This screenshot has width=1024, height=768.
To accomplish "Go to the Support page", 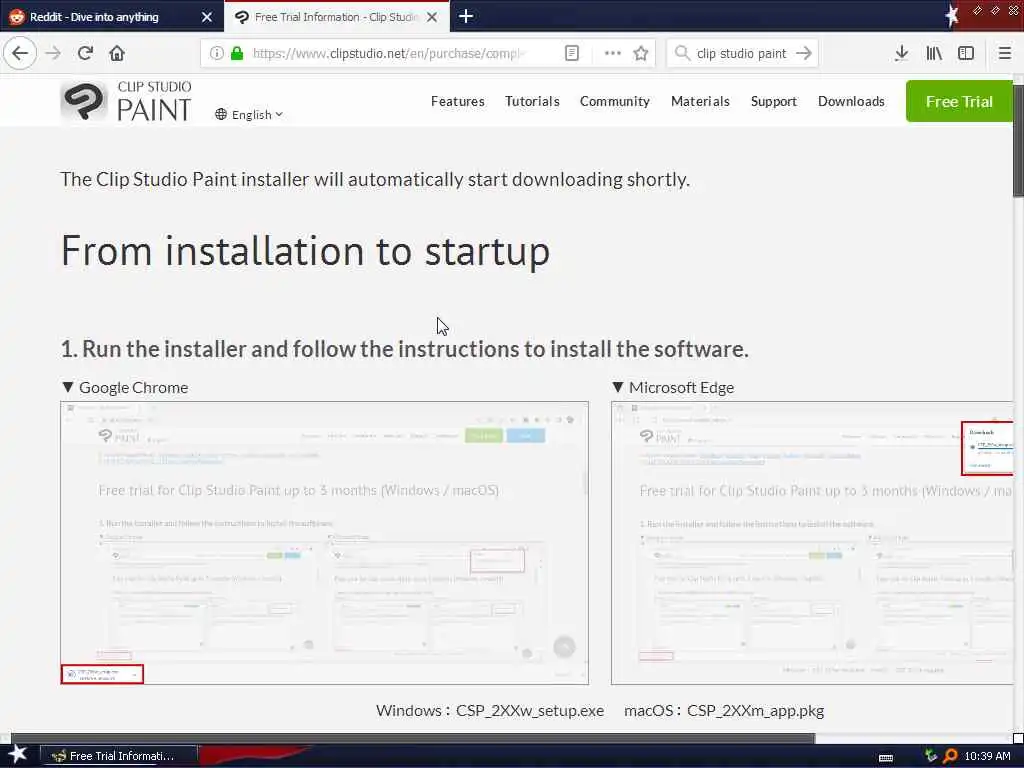I will pyautogui.click(x=774, y=101).
